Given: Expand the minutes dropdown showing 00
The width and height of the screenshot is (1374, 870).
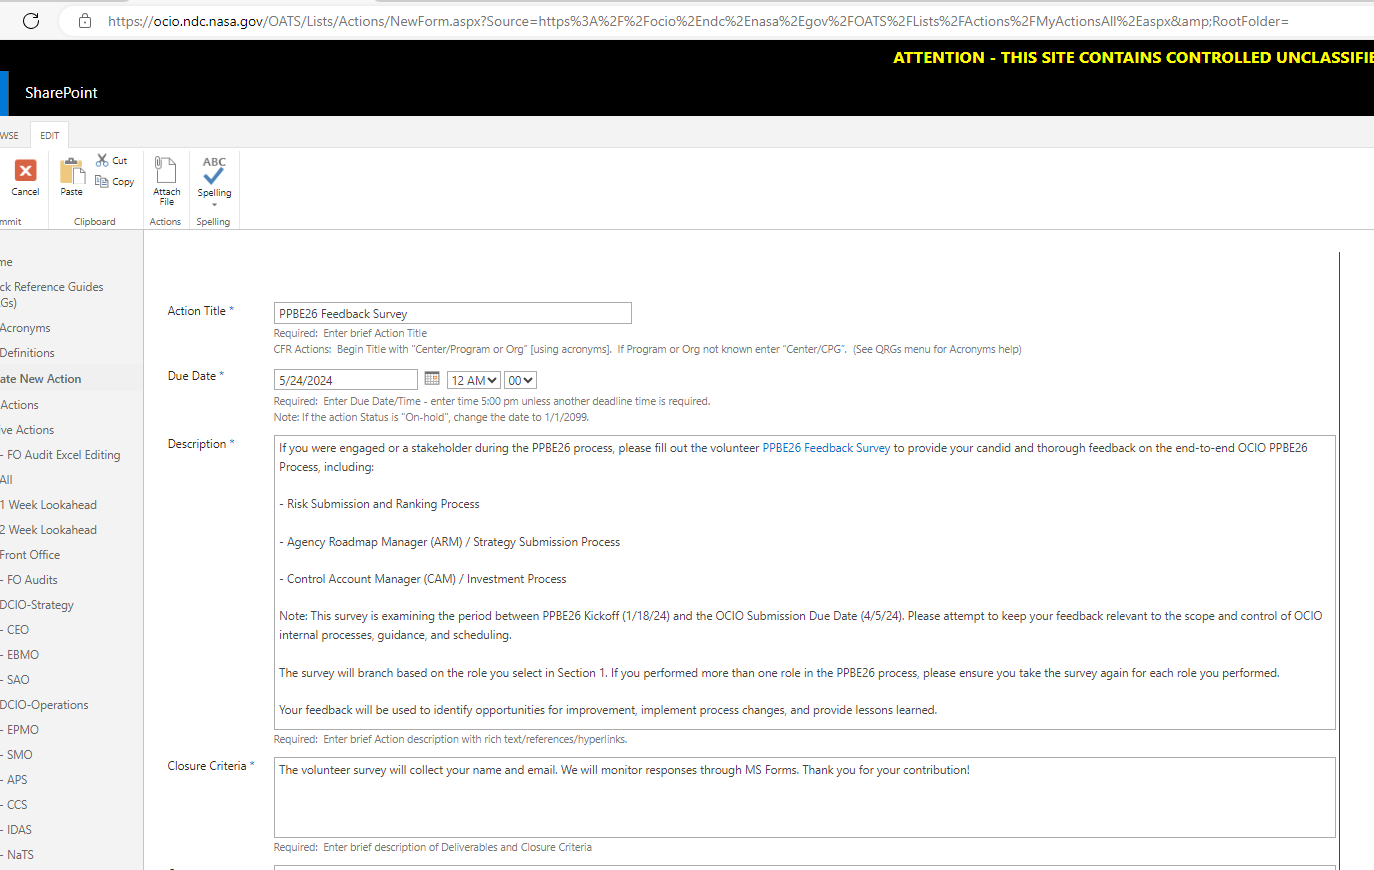Looking at the screenshot, I should 520,380.
